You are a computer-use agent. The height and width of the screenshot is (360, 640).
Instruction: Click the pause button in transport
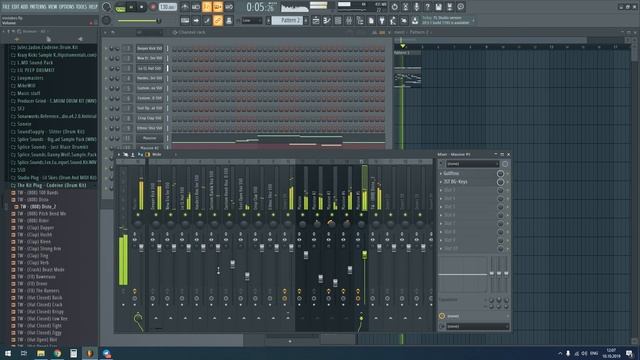tap(131, 7)
